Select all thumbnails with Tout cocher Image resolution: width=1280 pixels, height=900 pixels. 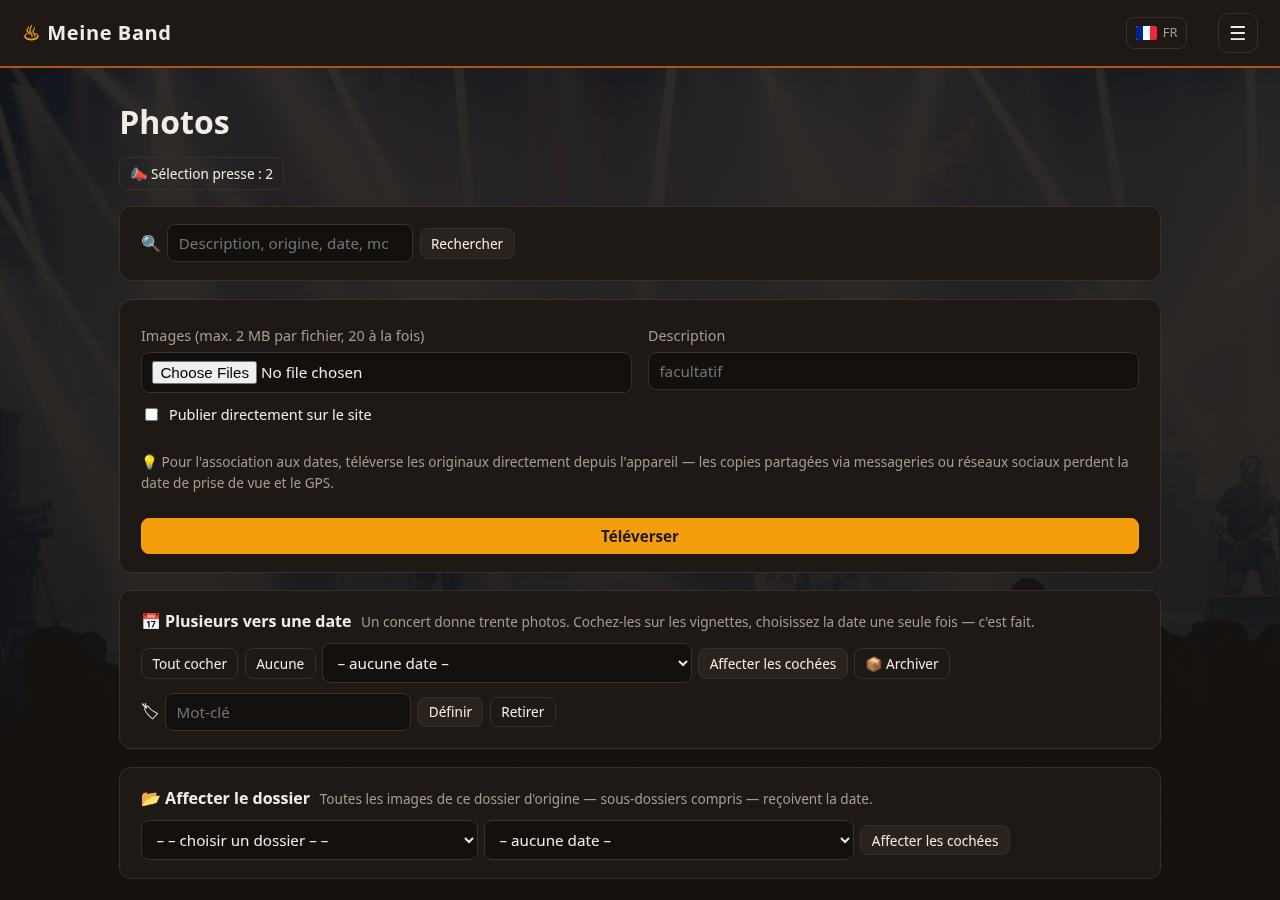pyautogui.click(x=190, y=664)
